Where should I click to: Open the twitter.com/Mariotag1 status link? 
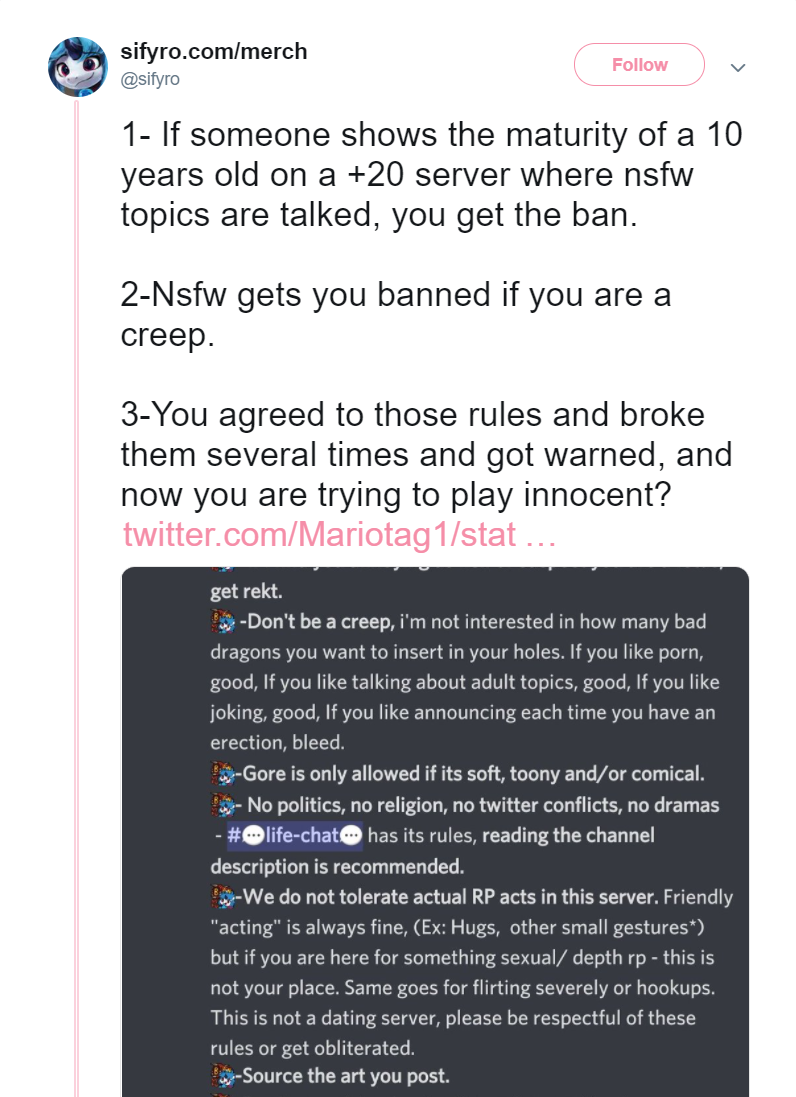340,535
